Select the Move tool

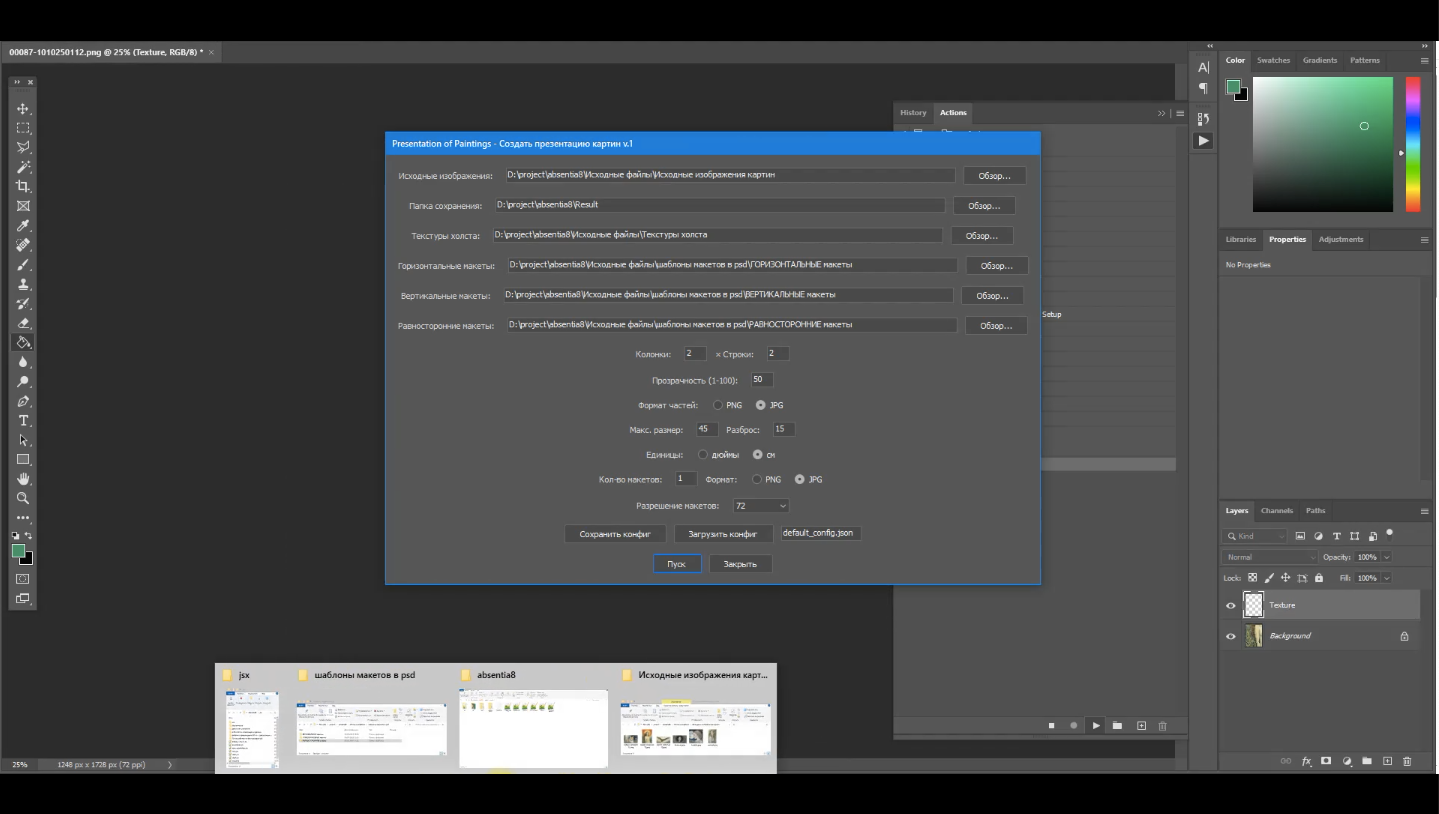pyautogui.click(x=23, y=109)
